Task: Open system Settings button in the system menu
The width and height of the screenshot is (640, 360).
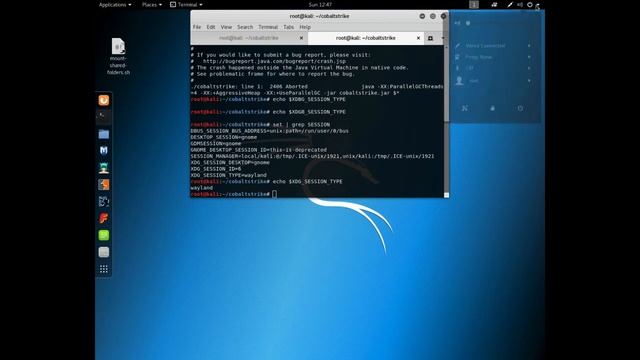Action: (464, 109)
